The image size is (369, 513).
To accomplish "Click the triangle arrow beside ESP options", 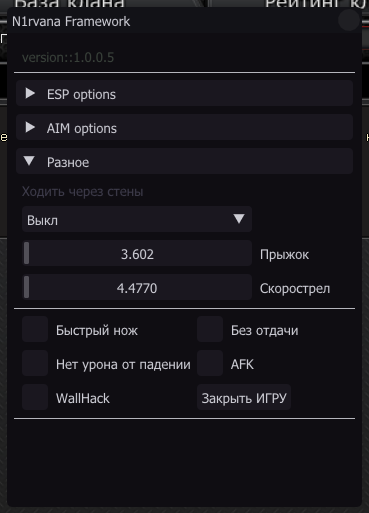I will pos(30,93).
